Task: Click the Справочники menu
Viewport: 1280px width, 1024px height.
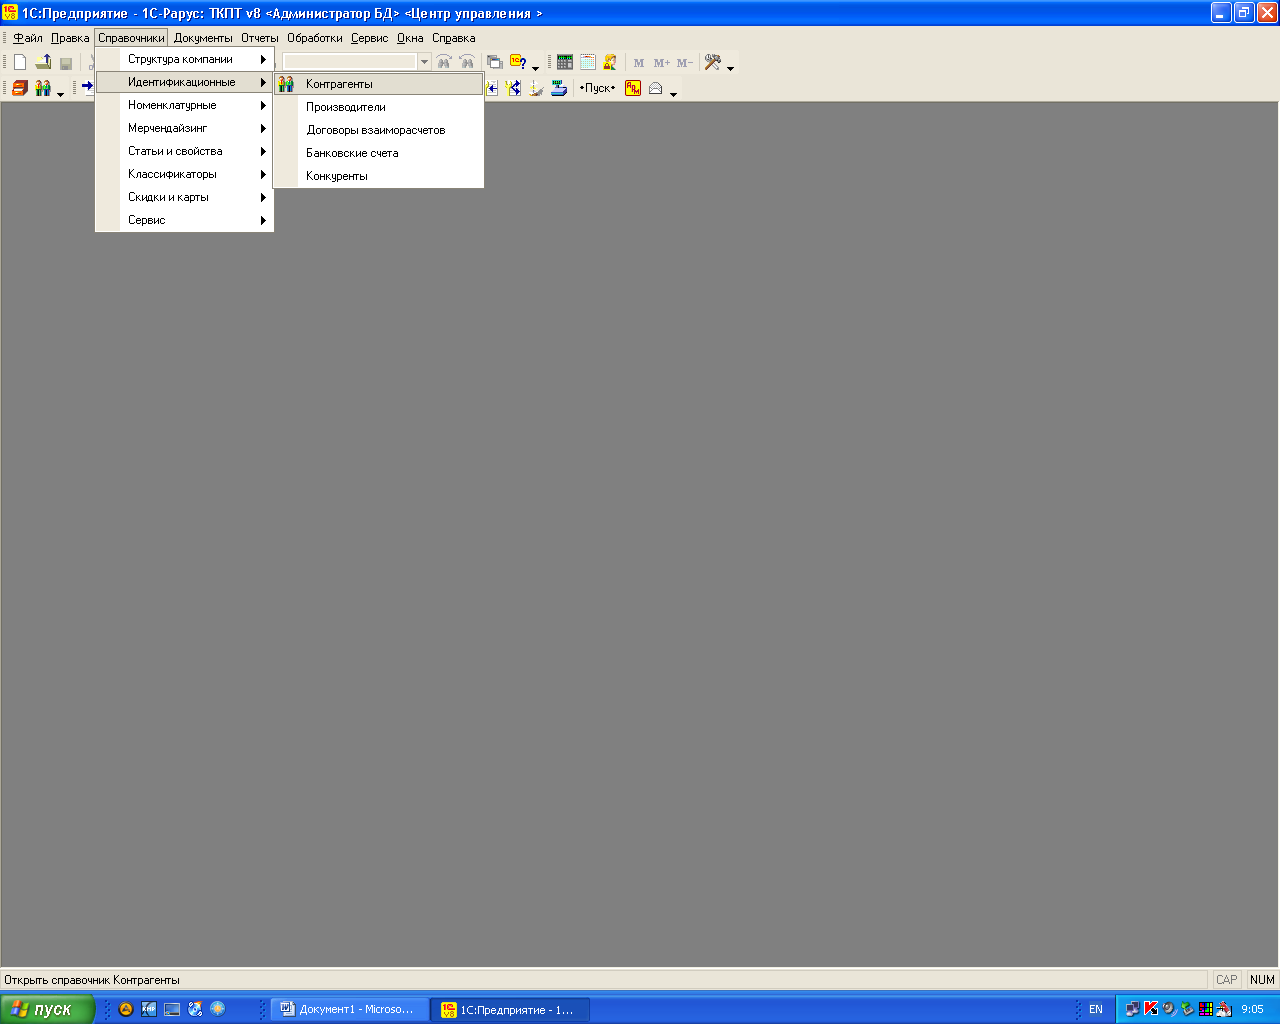Action: tap(131, 38)
